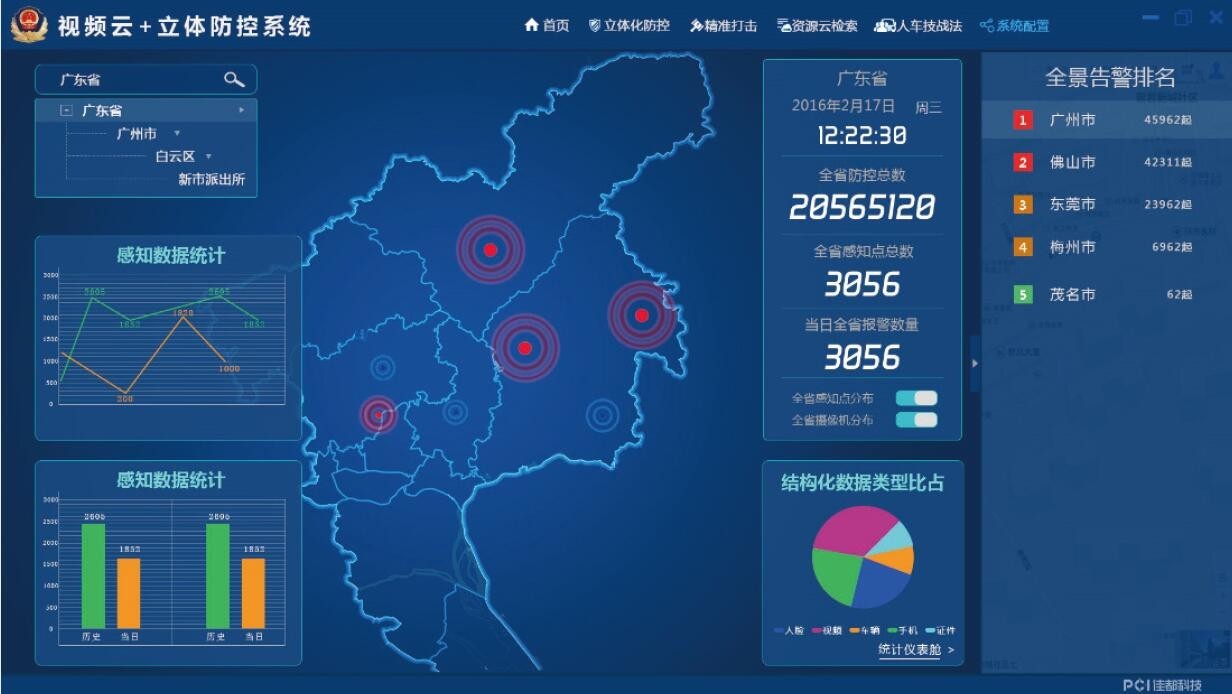Select 新市派出所 in the tree

tap(212, 180)
